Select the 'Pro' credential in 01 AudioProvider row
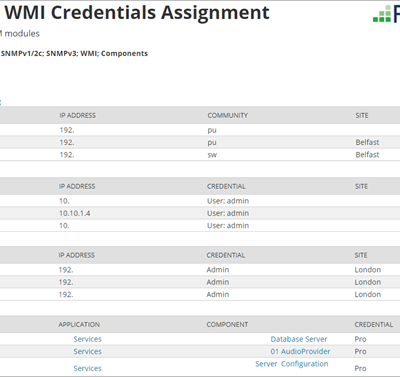400x377 pixels. point(360,351)
